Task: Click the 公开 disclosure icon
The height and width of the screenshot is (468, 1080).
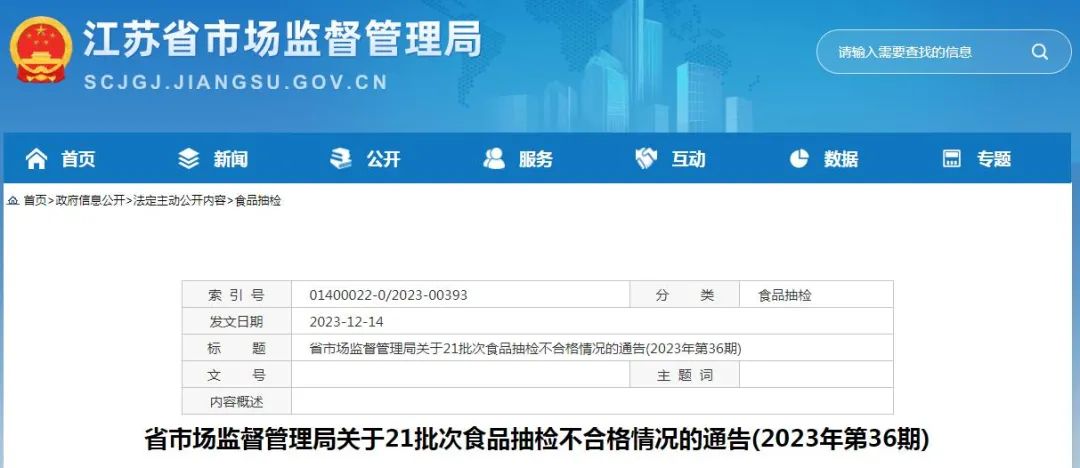Action: pyautogui.click(x=341, y=159)
